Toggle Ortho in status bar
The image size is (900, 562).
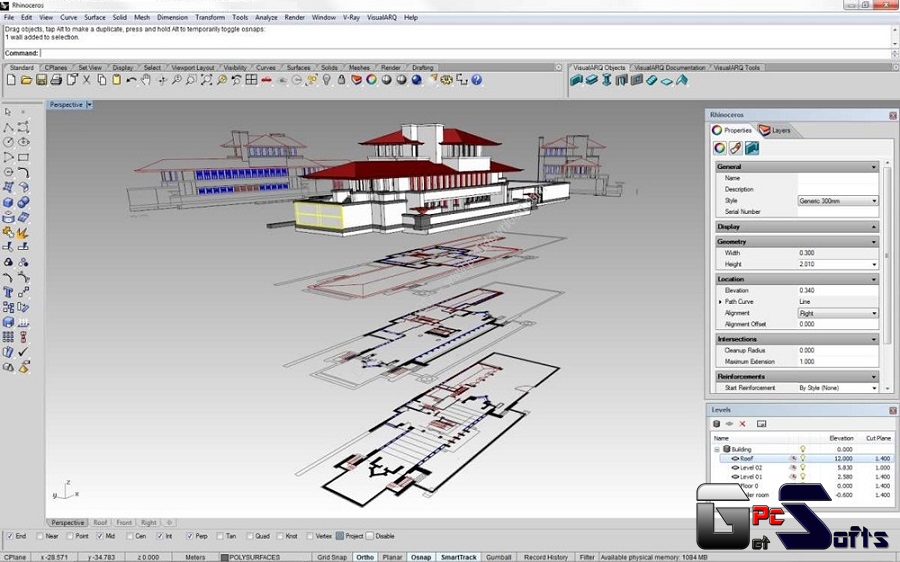pos(365,557)
